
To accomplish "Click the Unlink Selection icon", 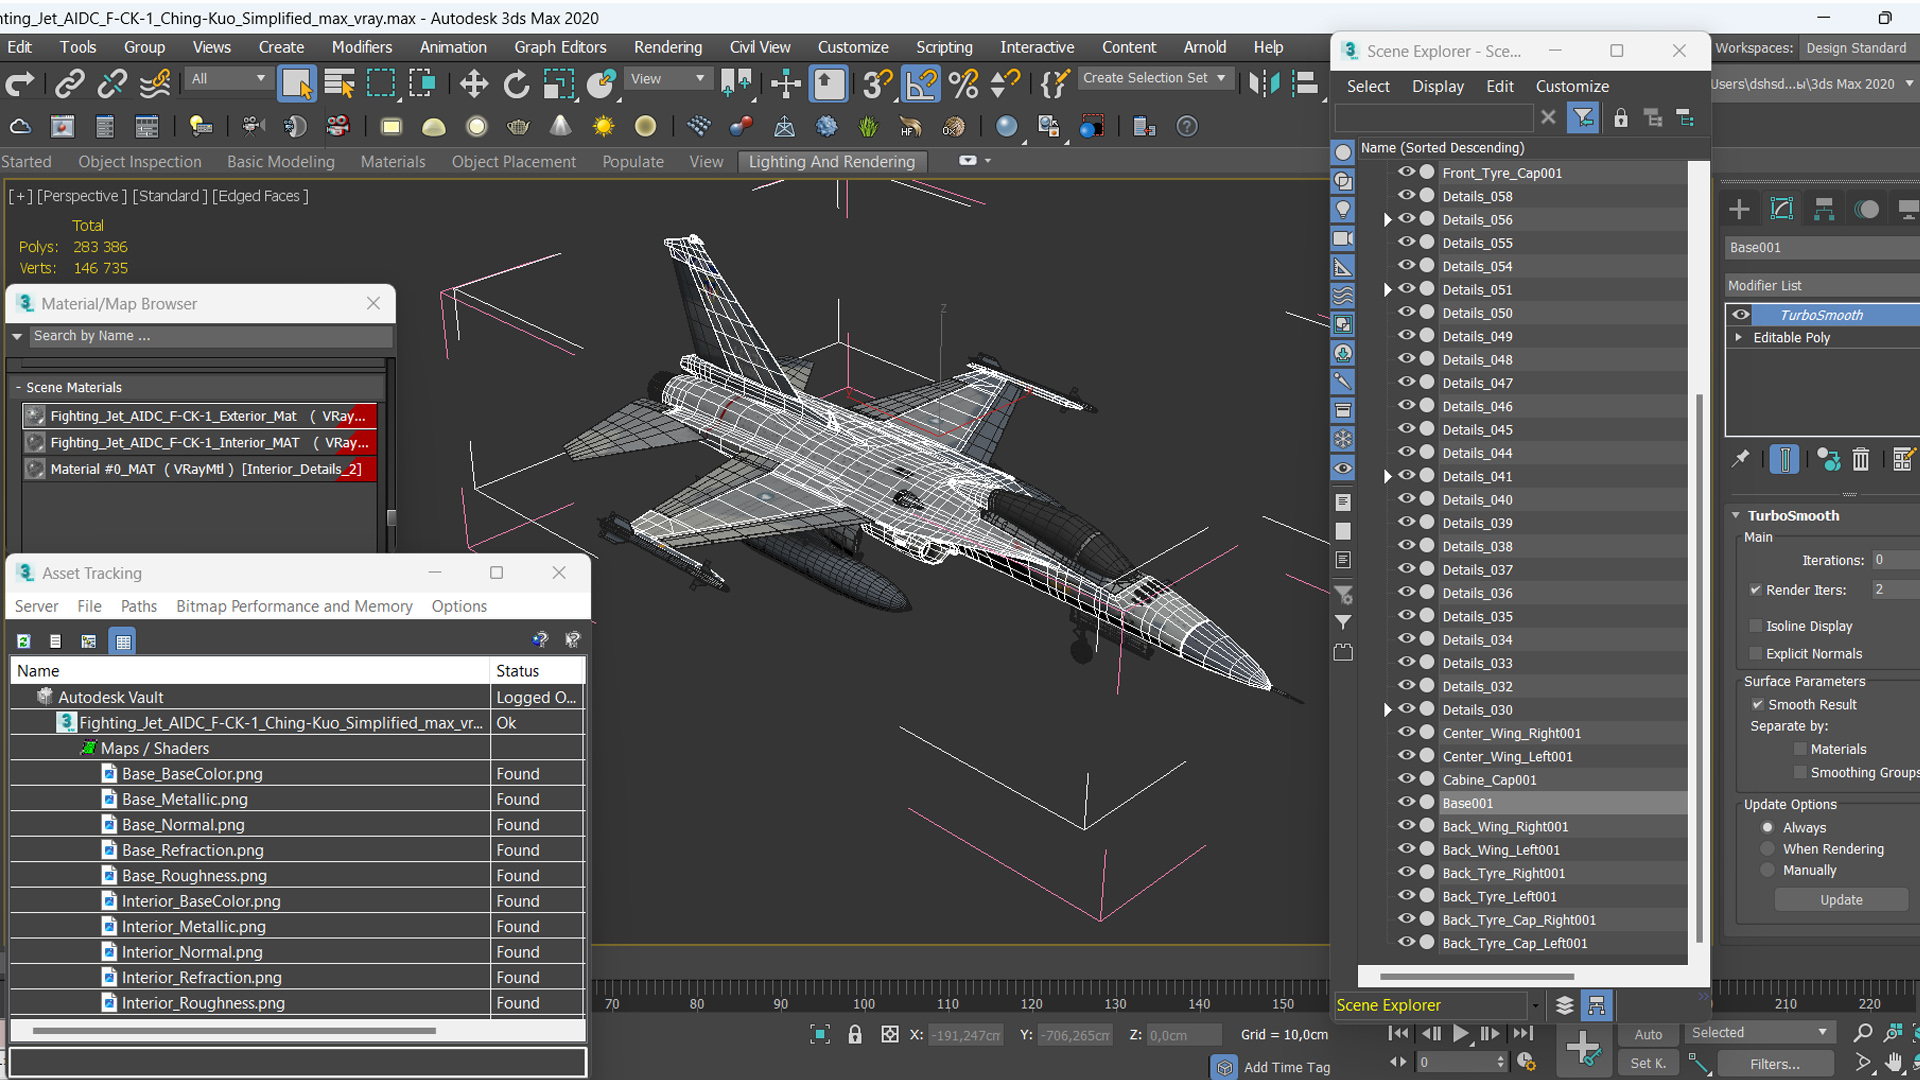I will point(111,84).
